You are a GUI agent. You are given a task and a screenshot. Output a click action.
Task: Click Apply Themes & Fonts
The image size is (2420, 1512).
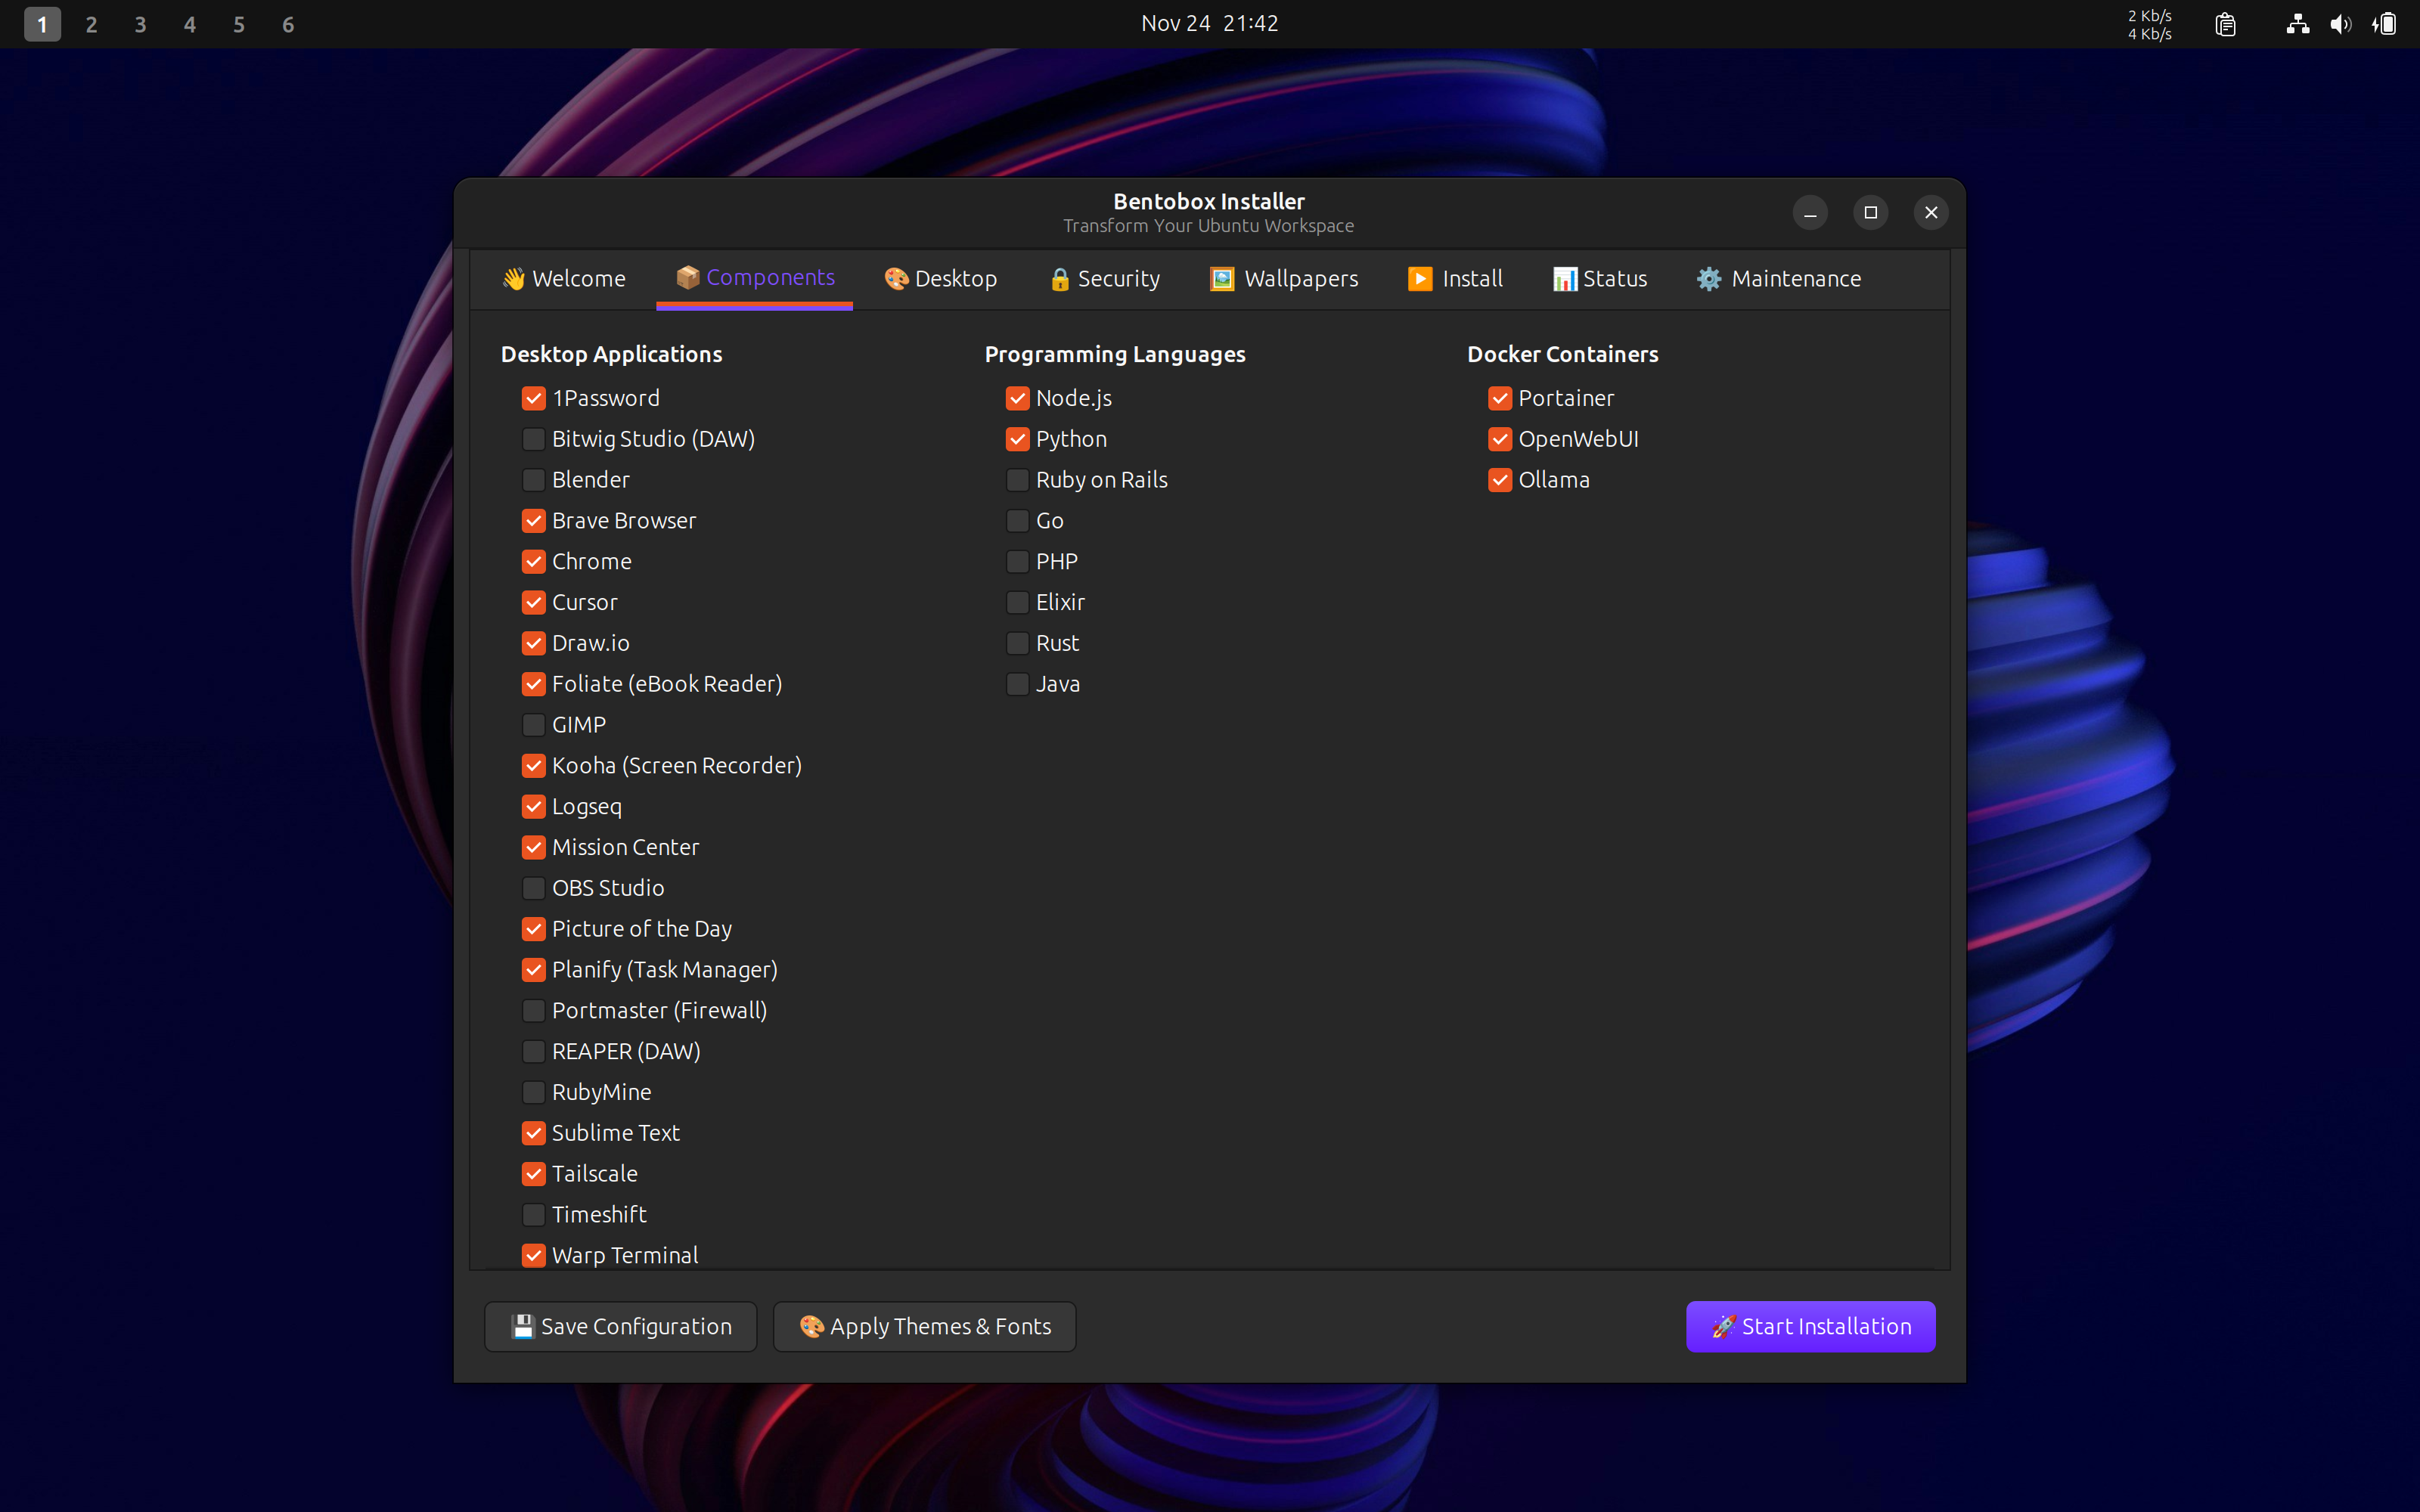pos(923,1326)
